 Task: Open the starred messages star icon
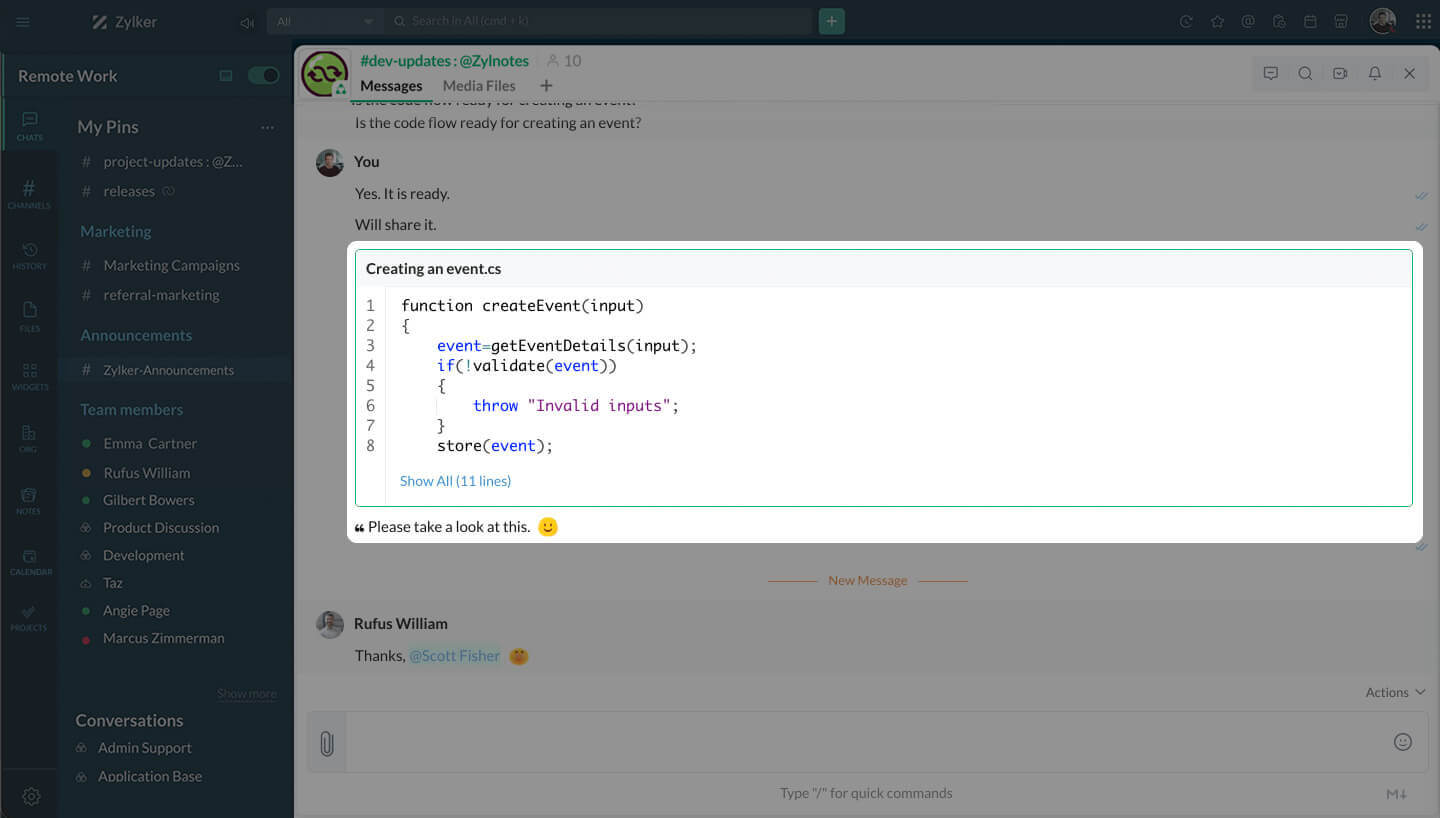coord(1217,21)
